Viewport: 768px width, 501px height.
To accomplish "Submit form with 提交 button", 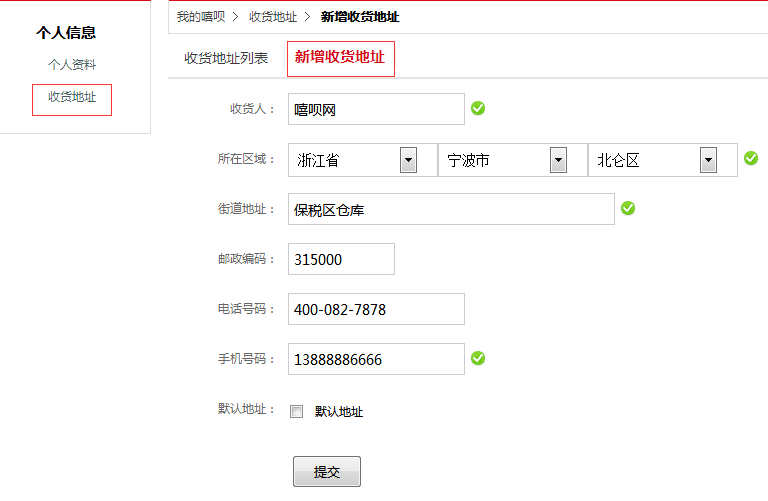I will [327, 472].
